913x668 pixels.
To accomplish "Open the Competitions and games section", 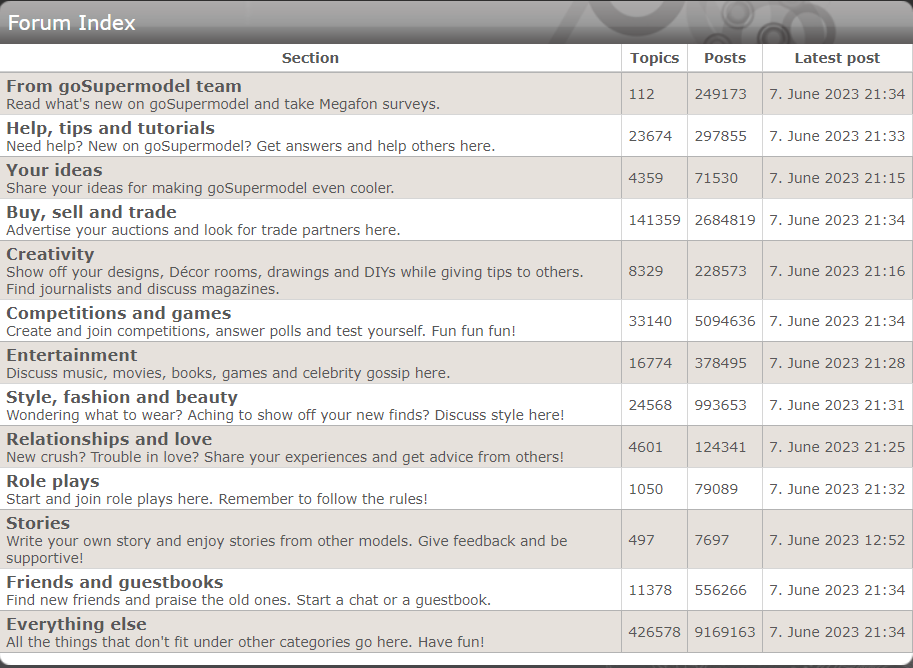I will 118,313.
